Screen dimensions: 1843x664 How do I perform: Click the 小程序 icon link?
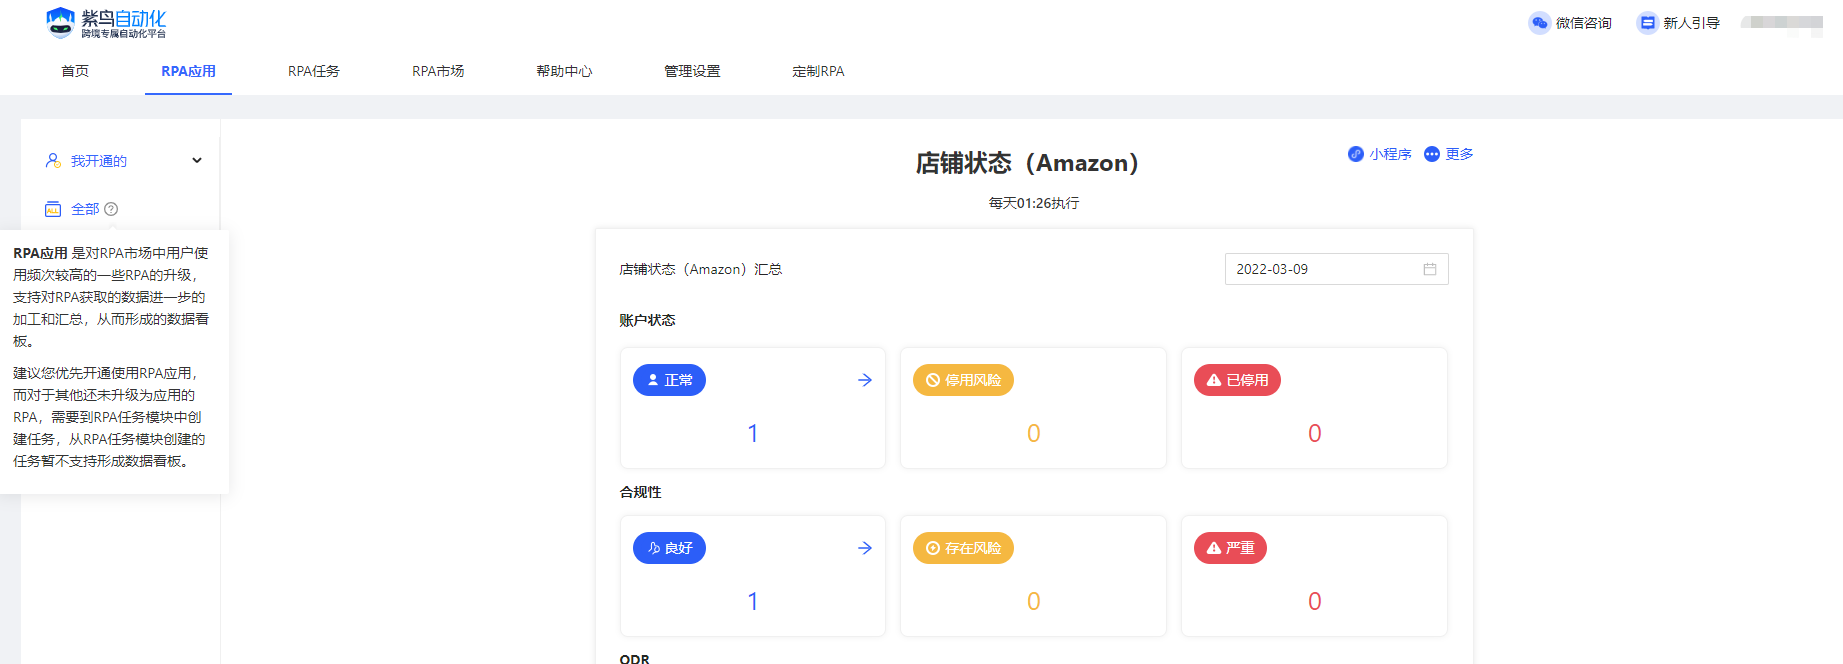[1356, 154]
